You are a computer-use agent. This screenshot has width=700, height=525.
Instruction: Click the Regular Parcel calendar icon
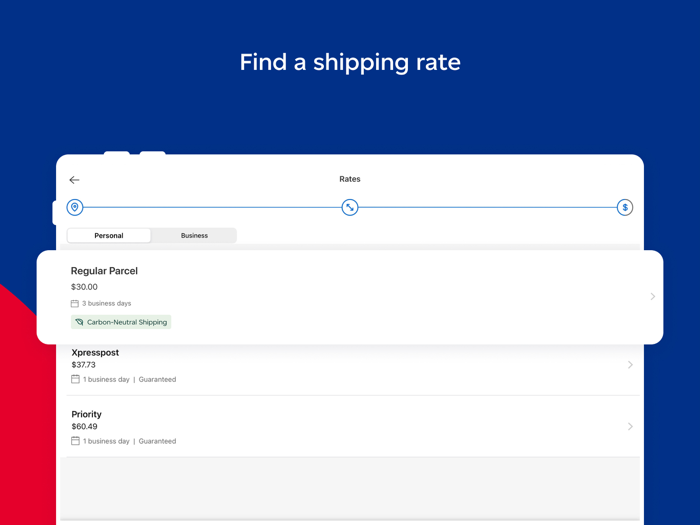click(75, 303)
